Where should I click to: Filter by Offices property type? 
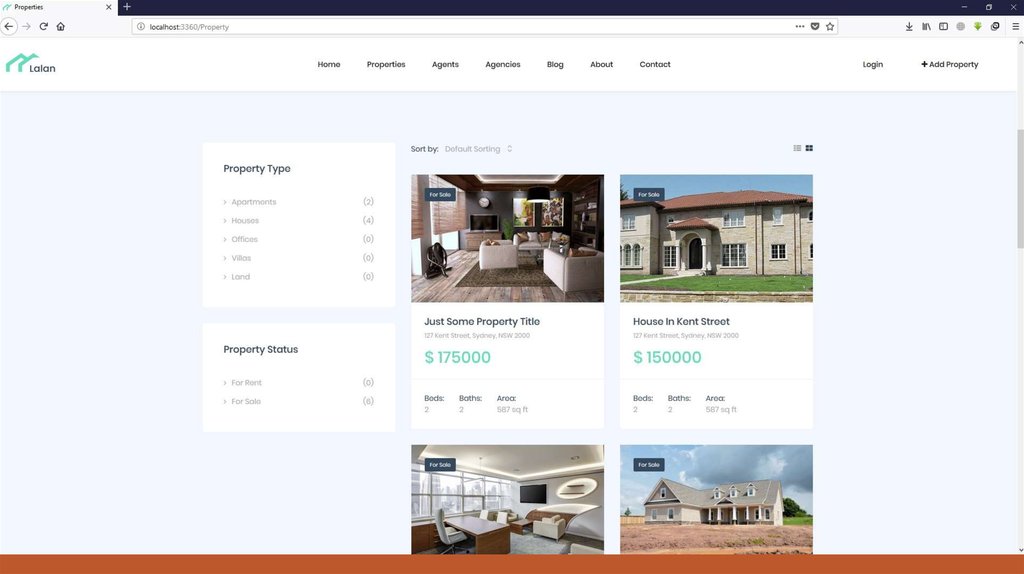pyautogui.click(x=244, y=240)
